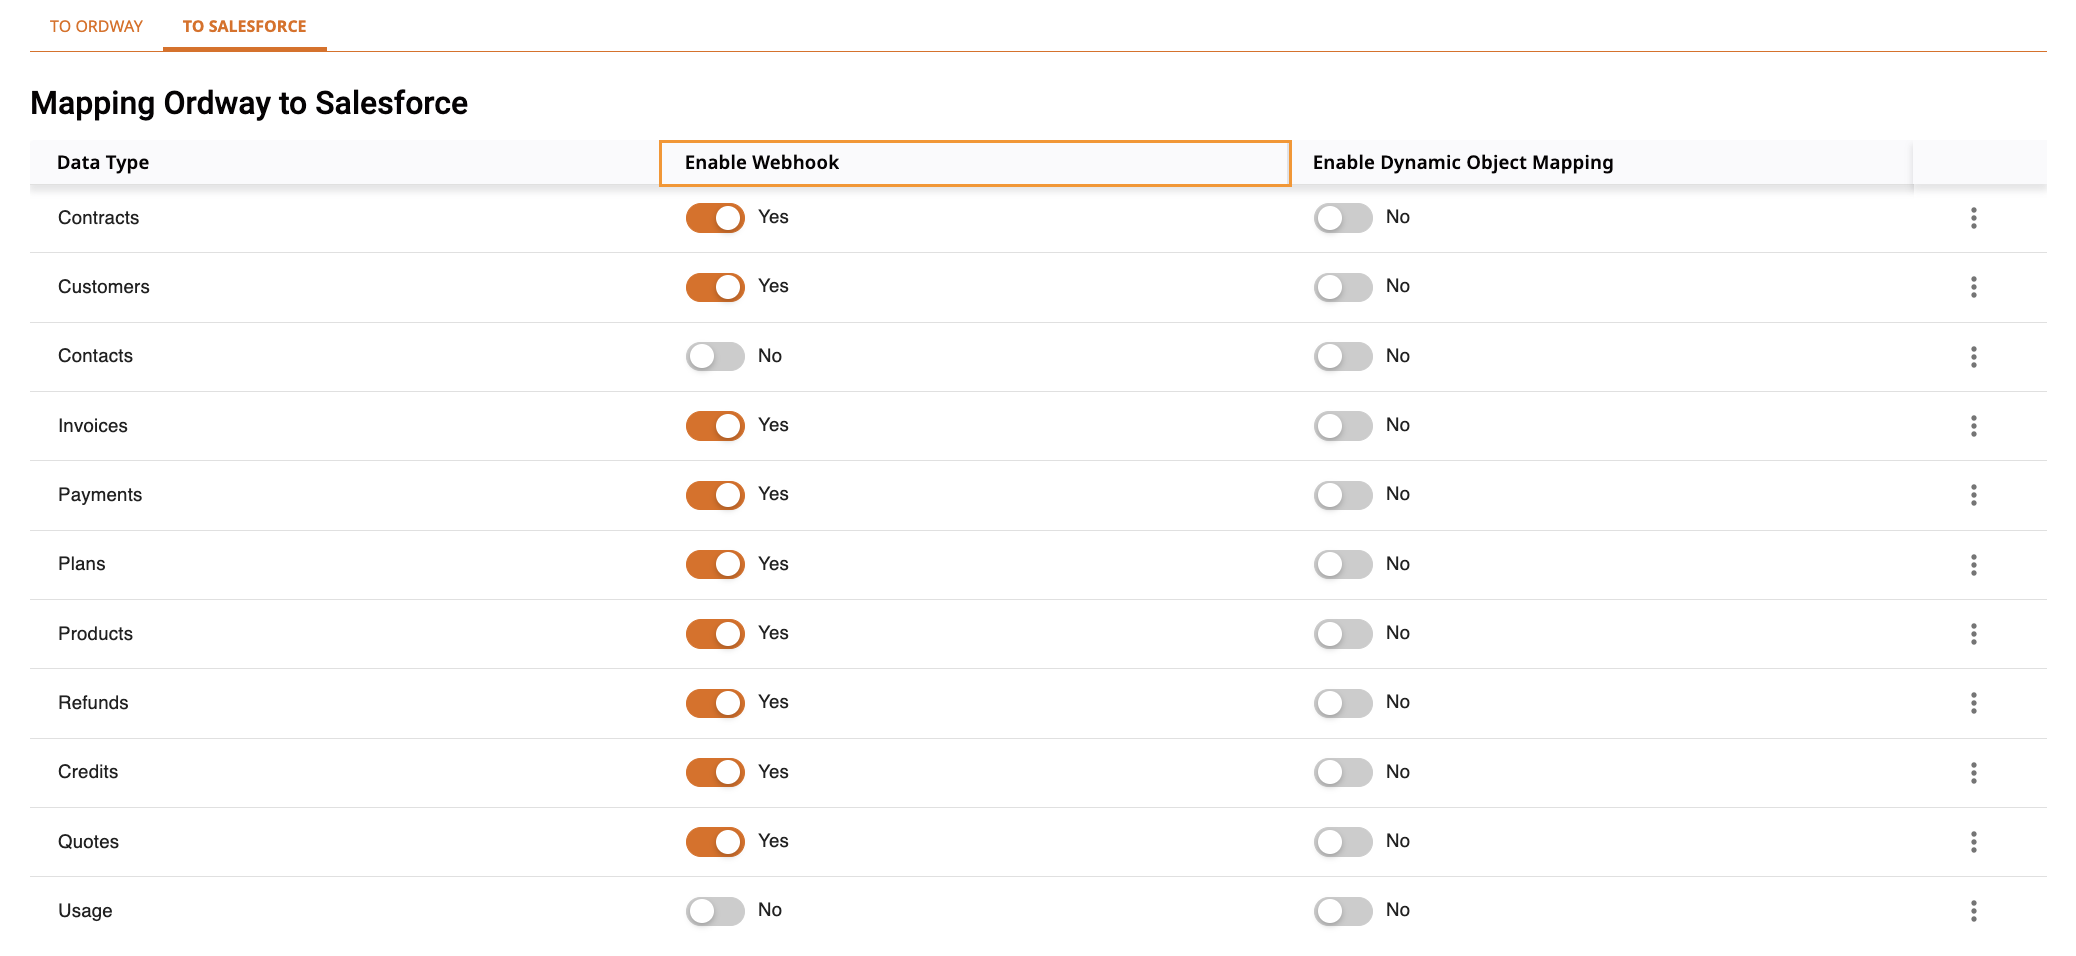Switch to the TO ORDWAY tab
This screenshot has height=956, width=2076.
96,26
